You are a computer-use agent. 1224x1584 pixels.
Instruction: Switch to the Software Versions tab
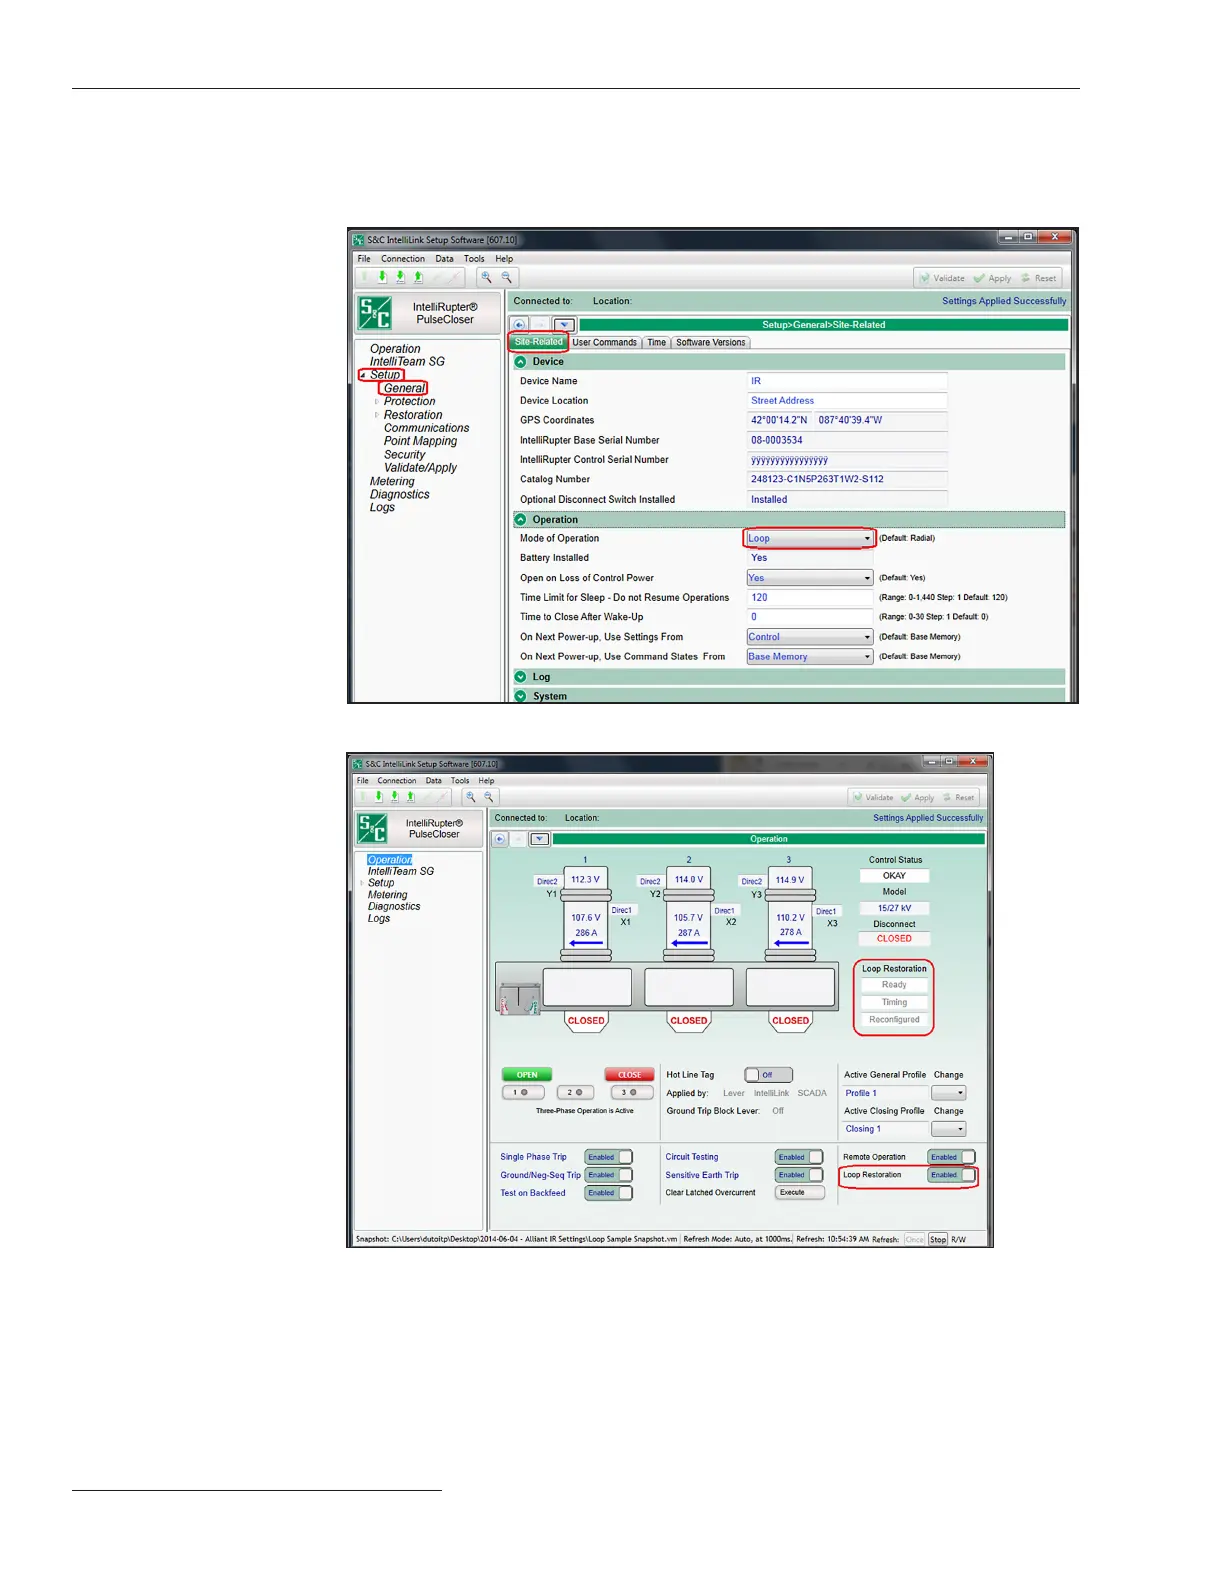[710, 342]
